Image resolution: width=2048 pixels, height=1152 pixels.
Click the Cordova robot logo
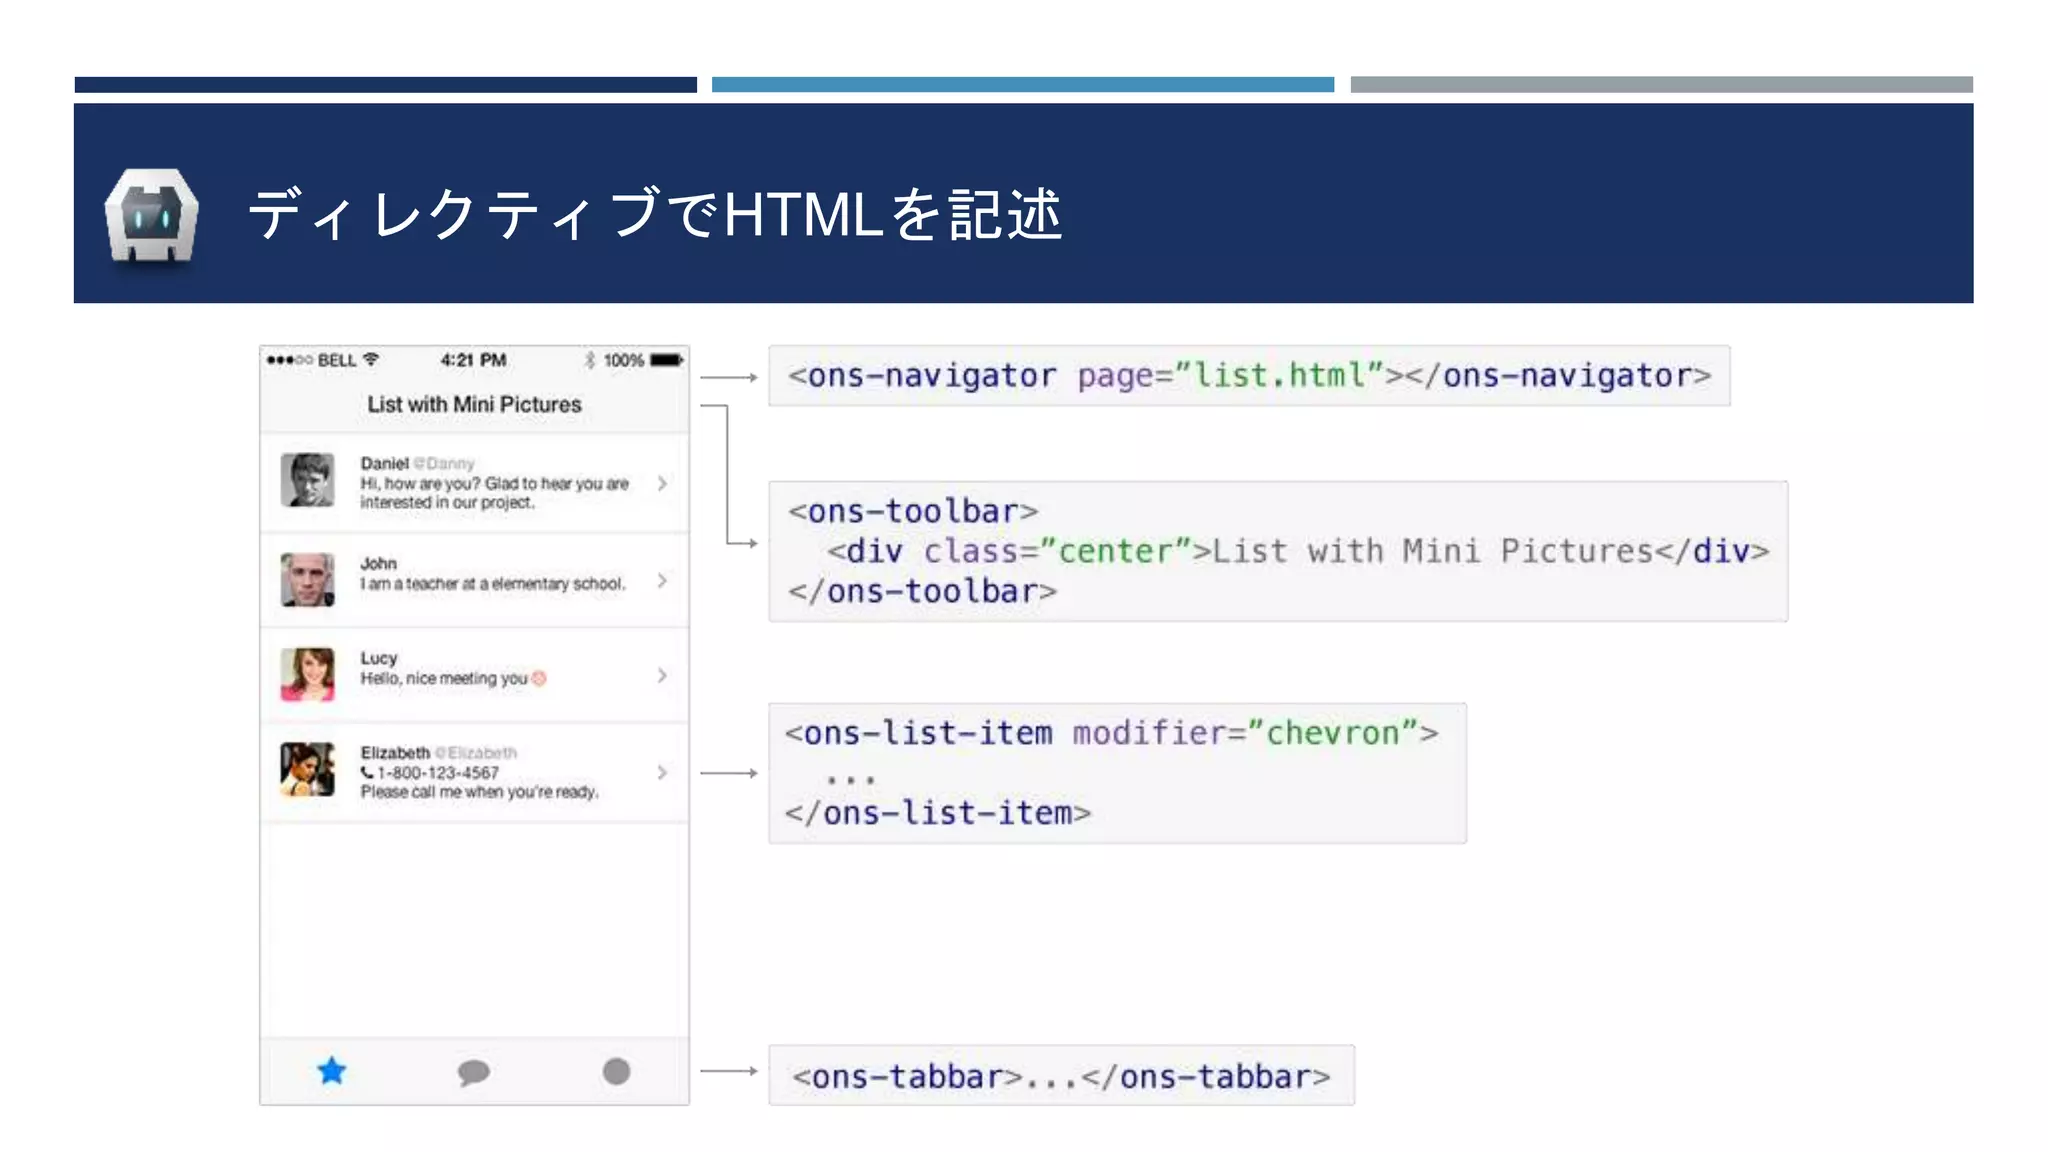click(152, 215)
